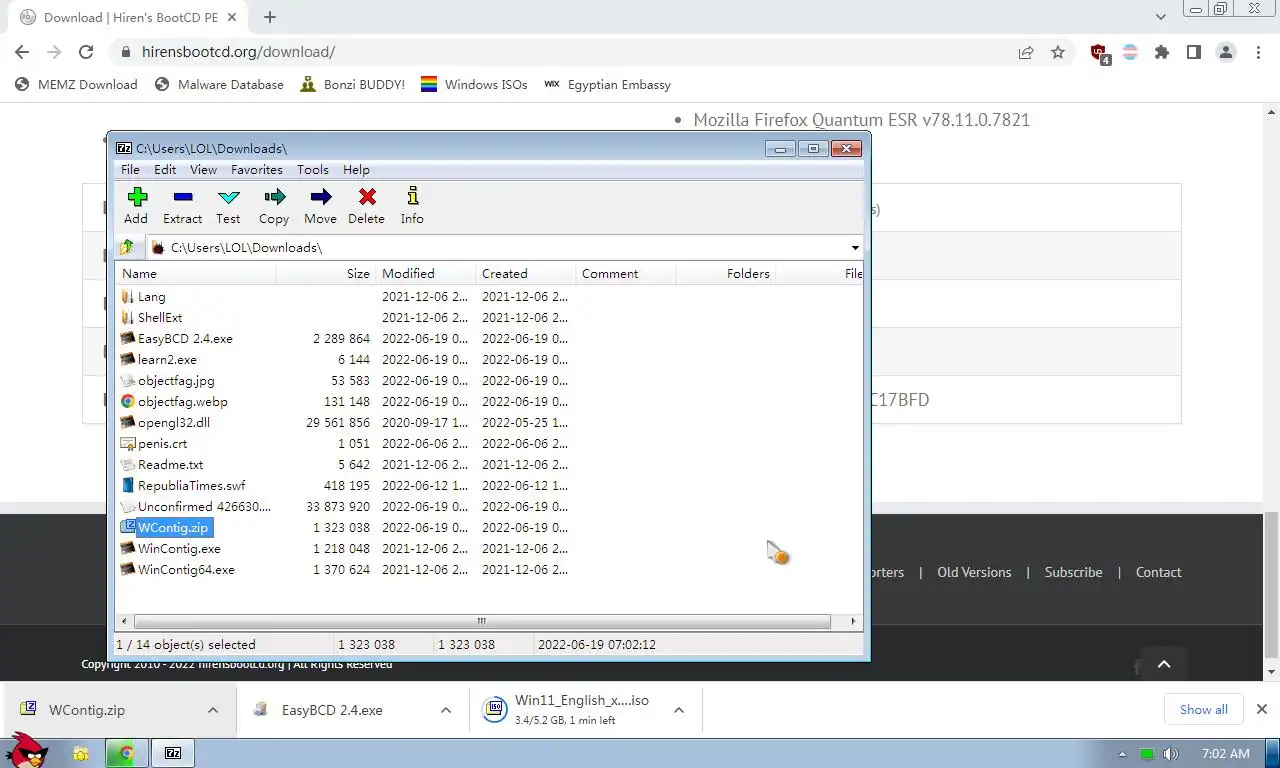This screenshot has width=1280, height=768.
Task: Click the Angry Birds start button
Action: (x=27, y=750)
